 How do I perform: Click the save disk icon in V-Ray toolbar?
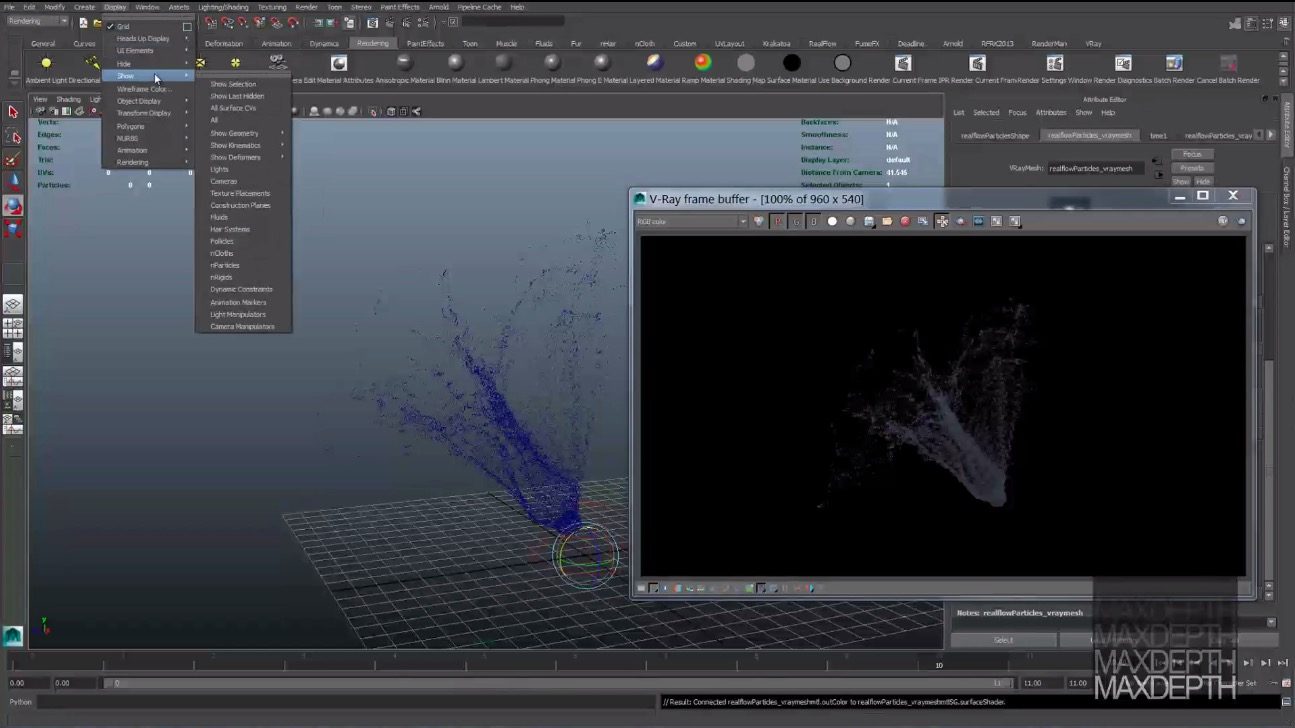[869, 221]
